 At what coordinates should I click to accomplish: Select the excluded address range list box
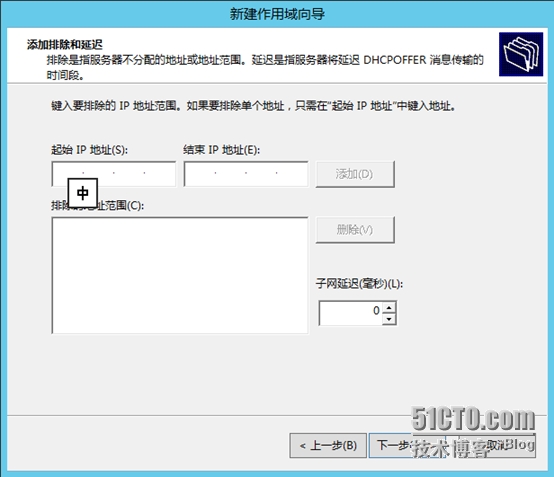(x=180, y=275)
